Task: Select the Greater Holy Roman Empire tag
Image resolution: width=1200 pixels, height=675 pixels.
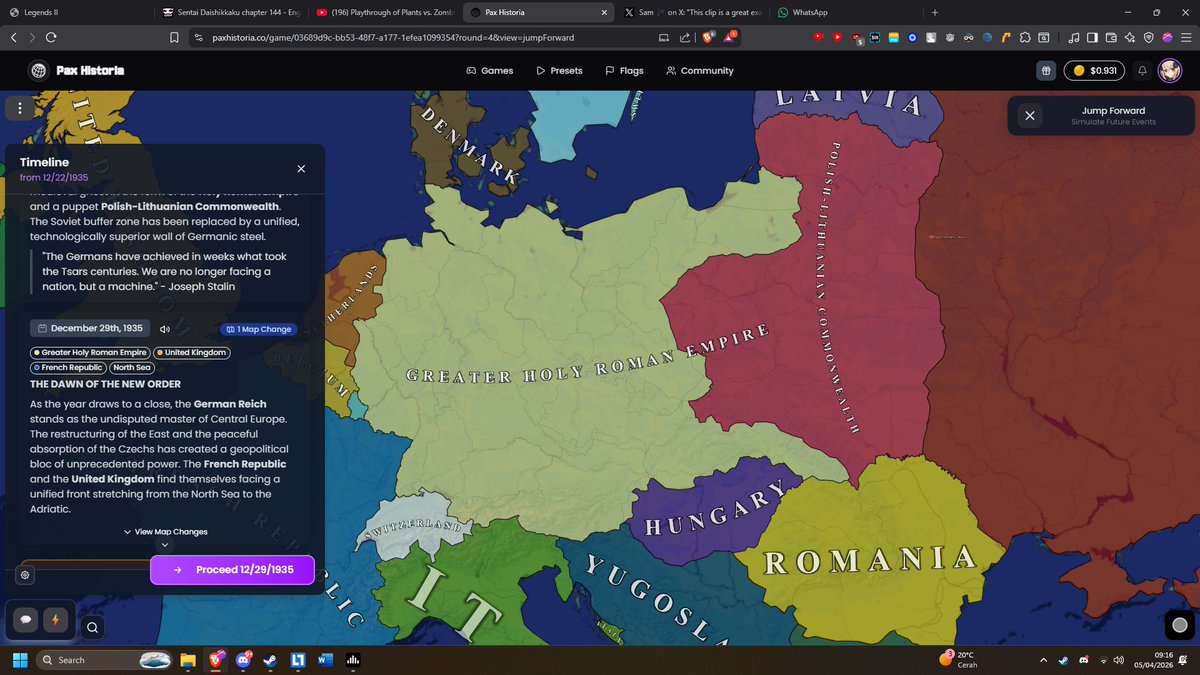Action: click(90, 353)
